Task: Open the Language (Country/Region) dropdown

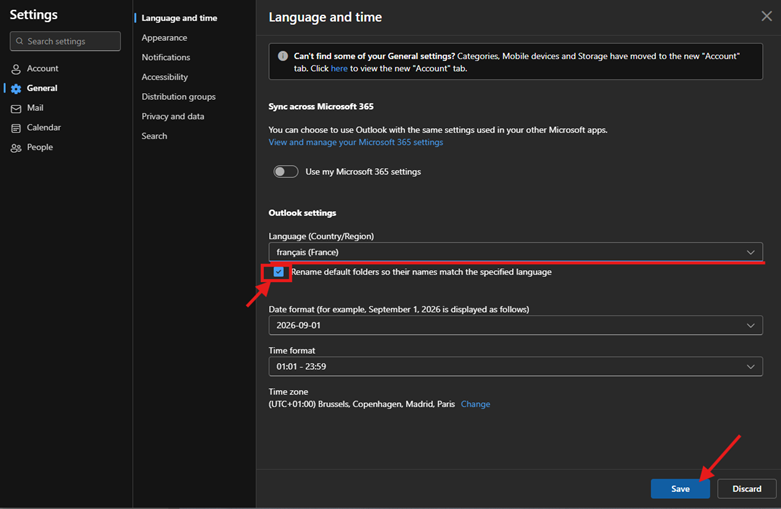Action: tap(515, 253)
